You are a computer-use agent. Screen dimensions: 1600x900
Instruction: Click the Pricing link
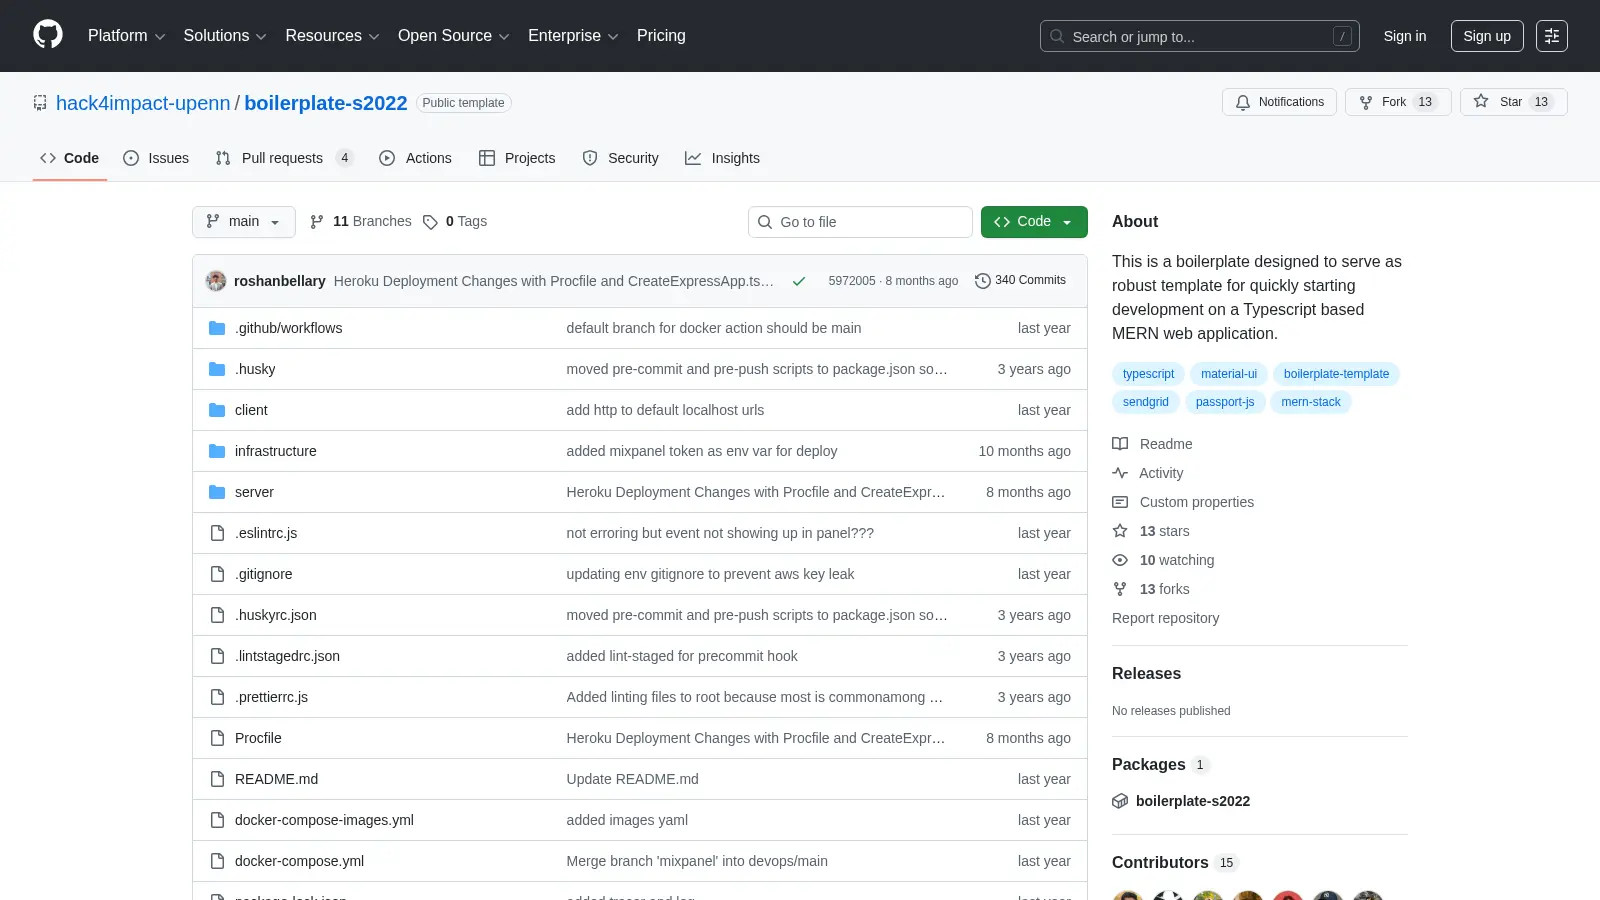(x=661, y=36)
